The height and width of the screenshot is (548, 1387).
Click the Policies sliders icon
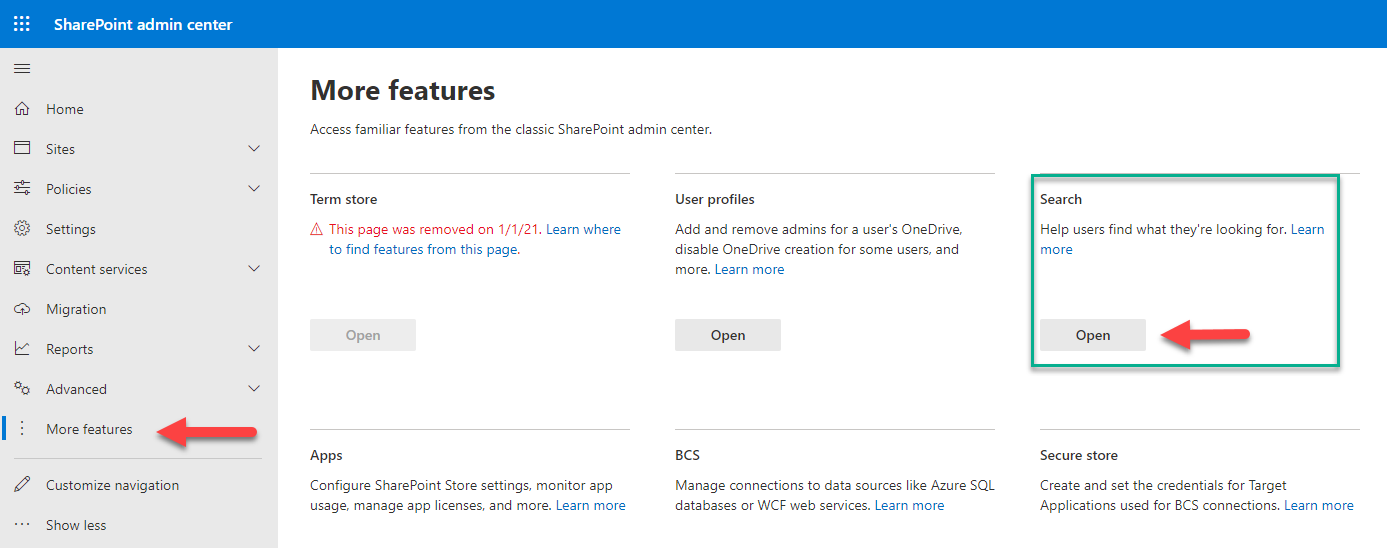[x=22, y=189]
